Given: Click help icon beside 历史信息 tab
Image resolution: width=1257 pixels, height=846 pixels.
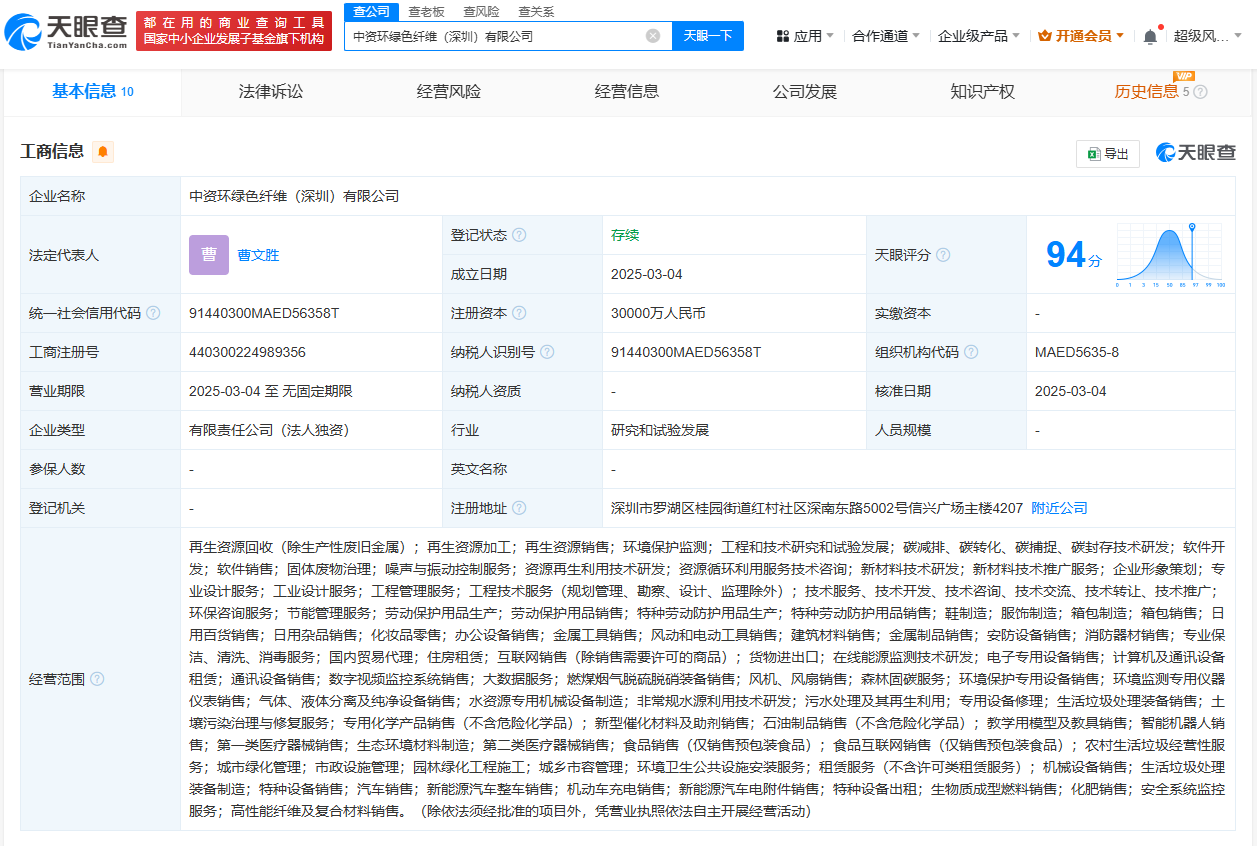Looking at the screenshot, I should [1201, 92].
